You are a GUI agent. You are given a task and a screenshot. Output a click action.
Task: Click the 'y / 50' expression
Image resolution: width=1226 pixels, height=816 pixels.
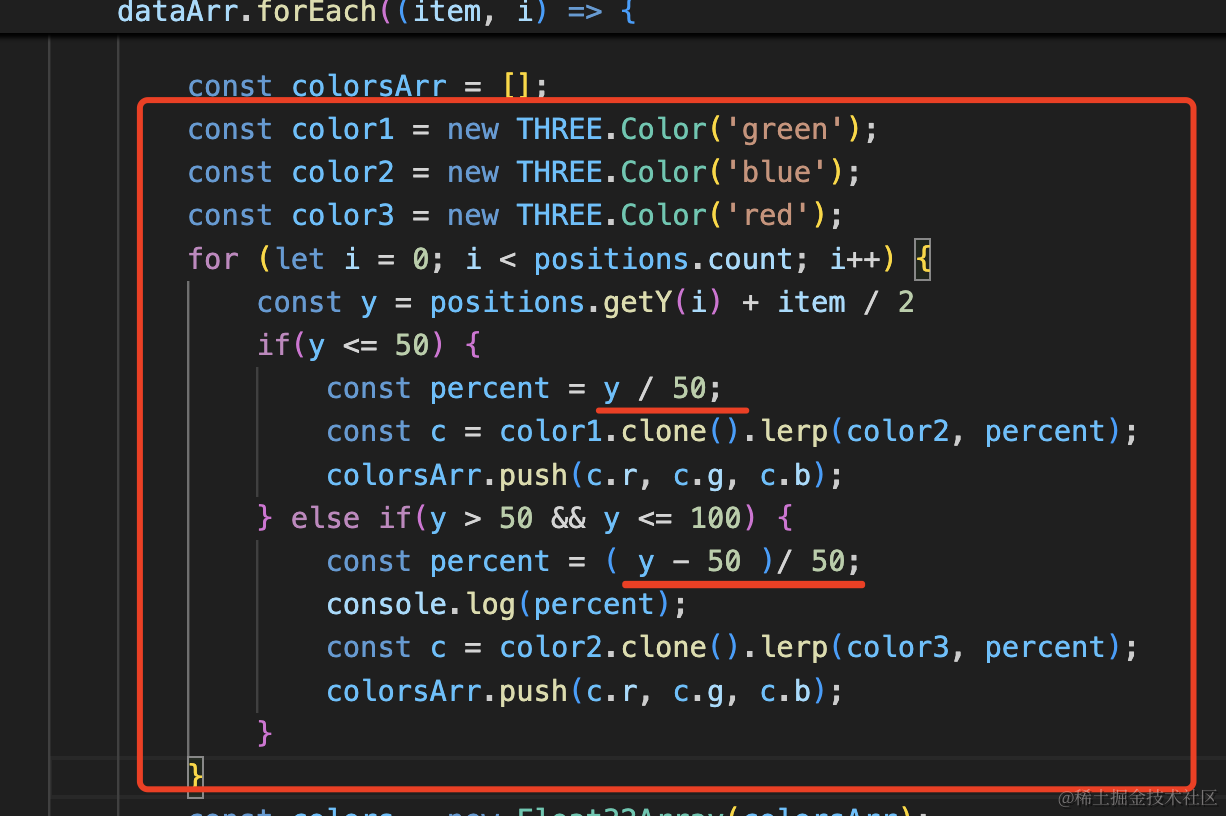pyautogui.click(x=654, y=388)
